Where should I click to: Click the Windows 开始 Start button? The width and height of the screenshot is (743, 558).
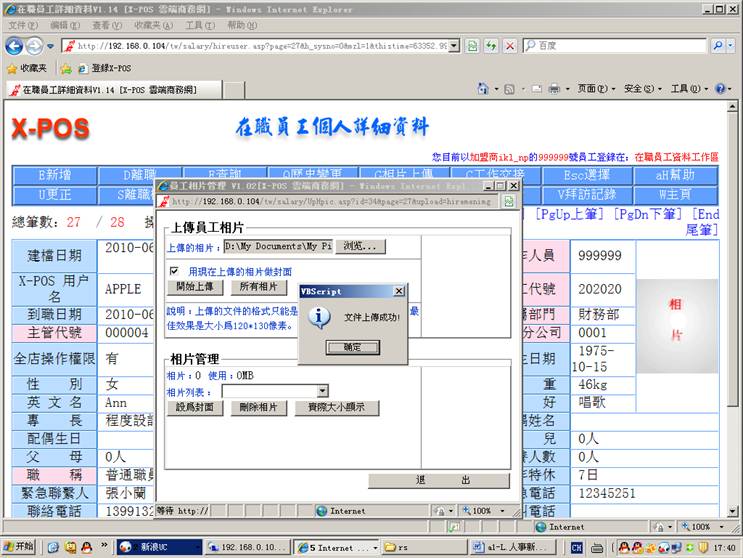point(18,547)
